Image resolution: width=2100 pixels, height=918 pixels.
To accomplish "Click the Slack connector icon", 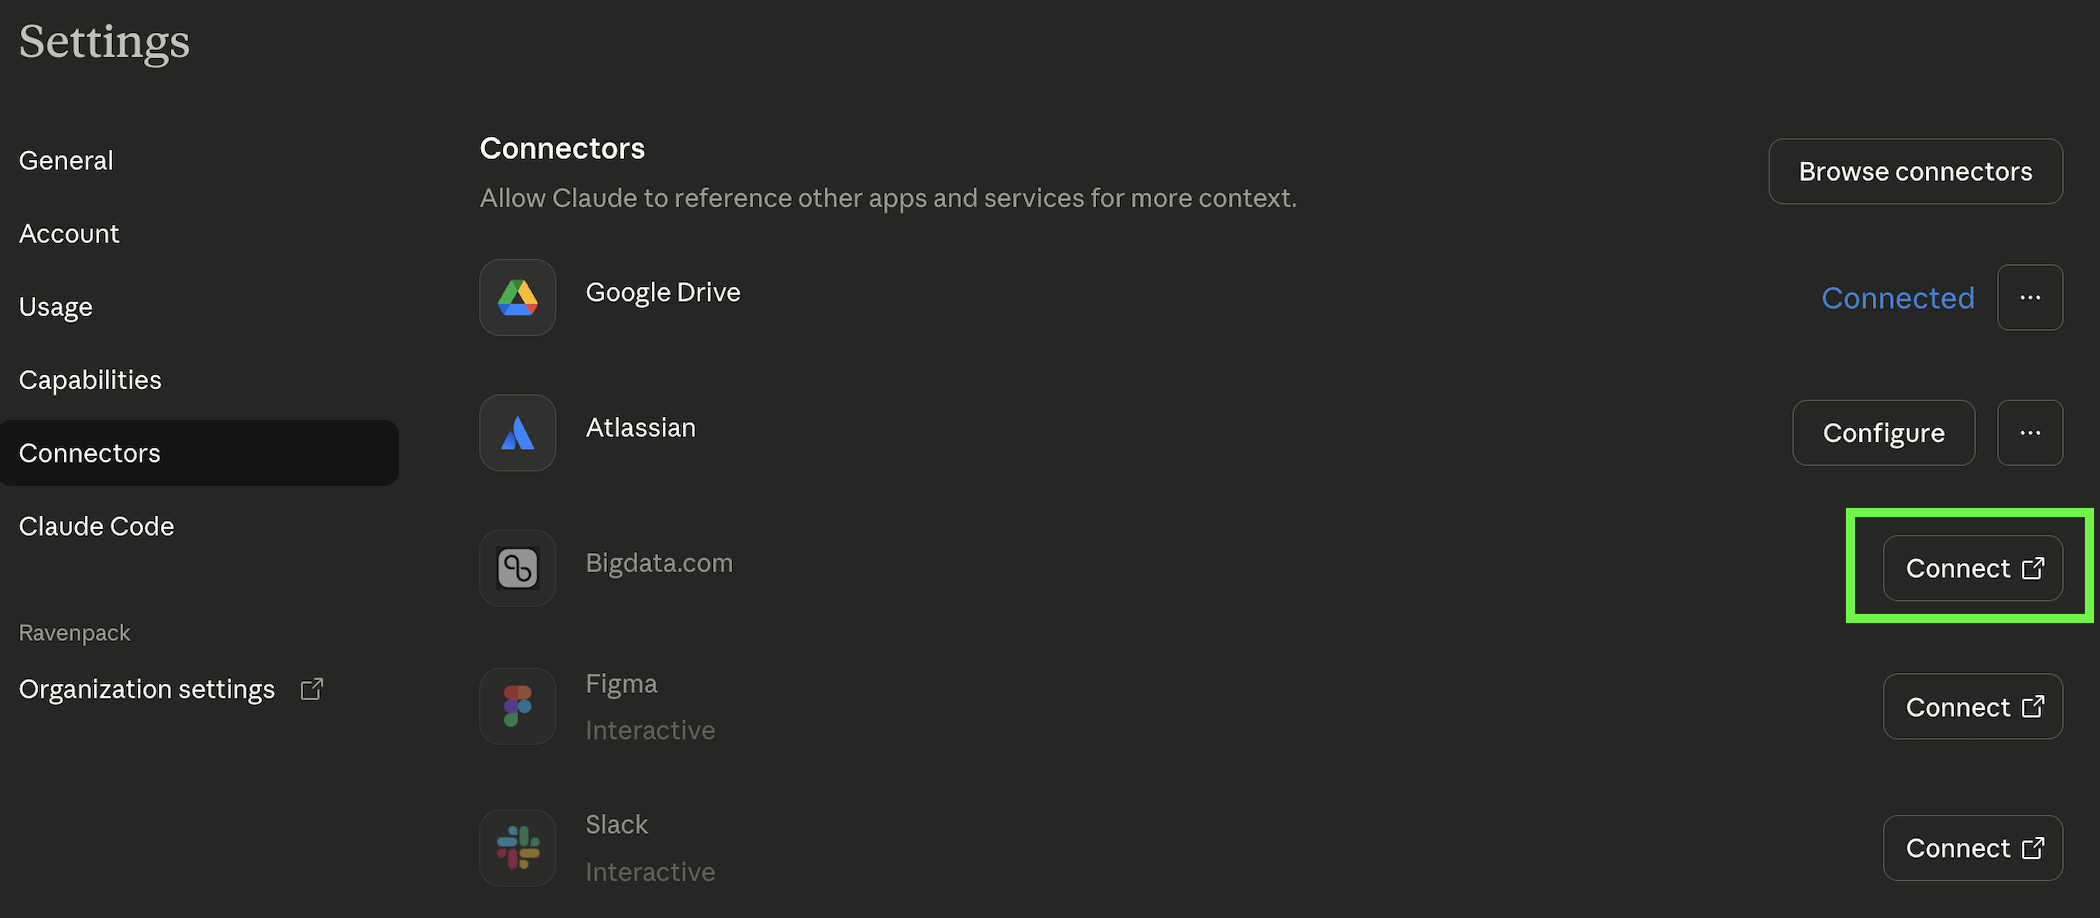I will pos(517,847).
